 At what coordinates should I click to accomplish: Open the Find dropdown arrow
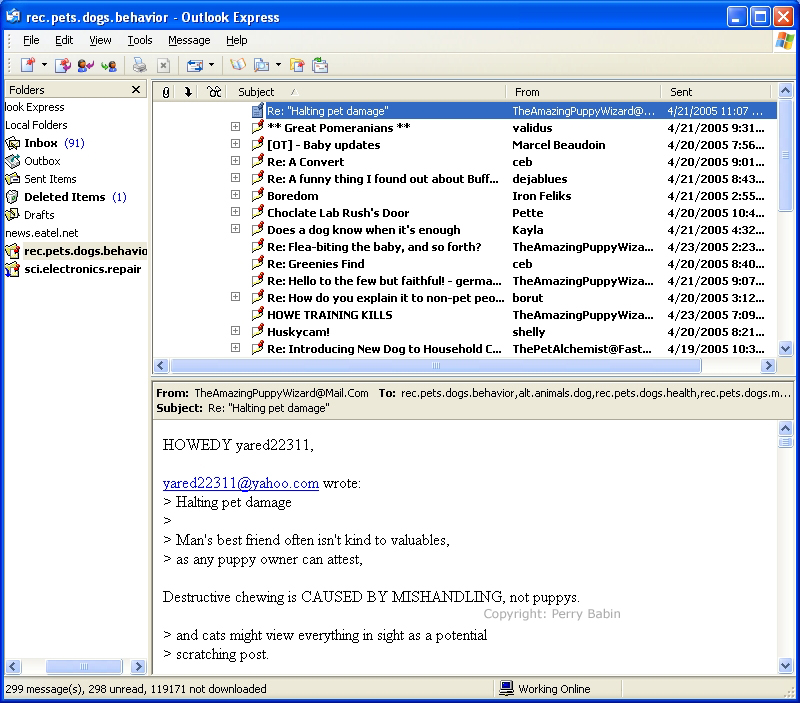pos(278,65)
